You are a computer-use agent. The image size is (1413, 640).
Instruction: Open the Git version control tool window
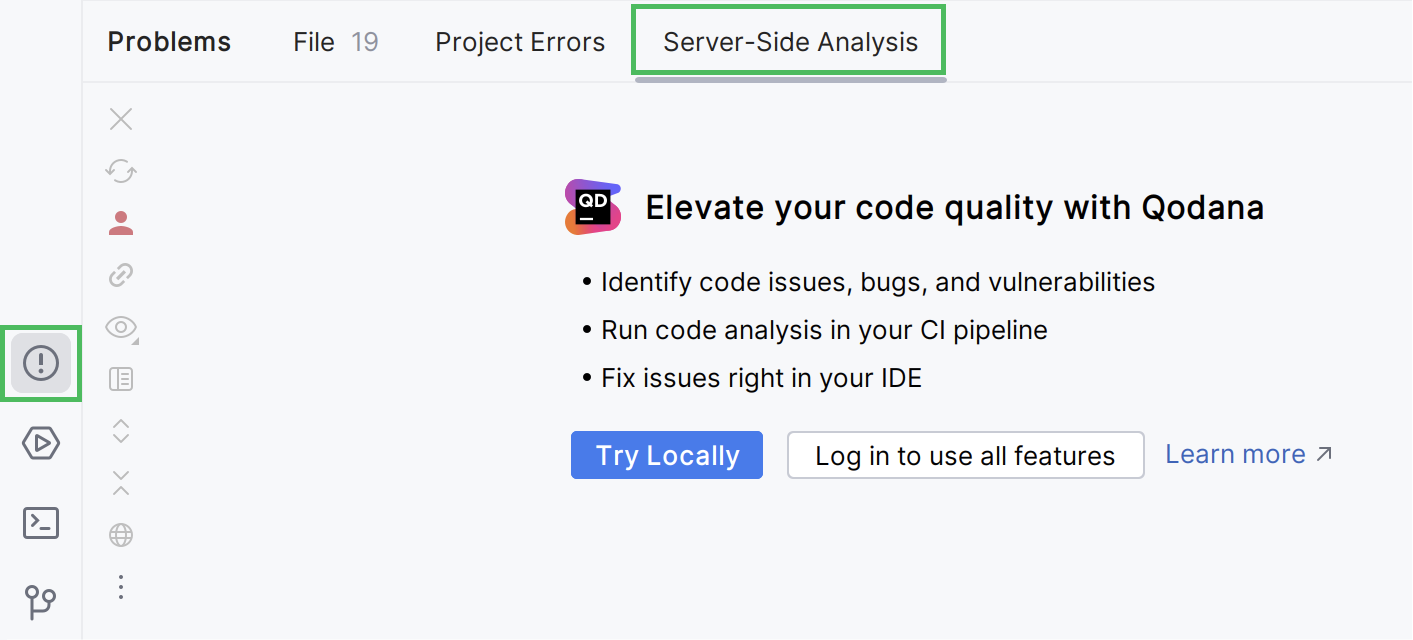tap(41, 602)
